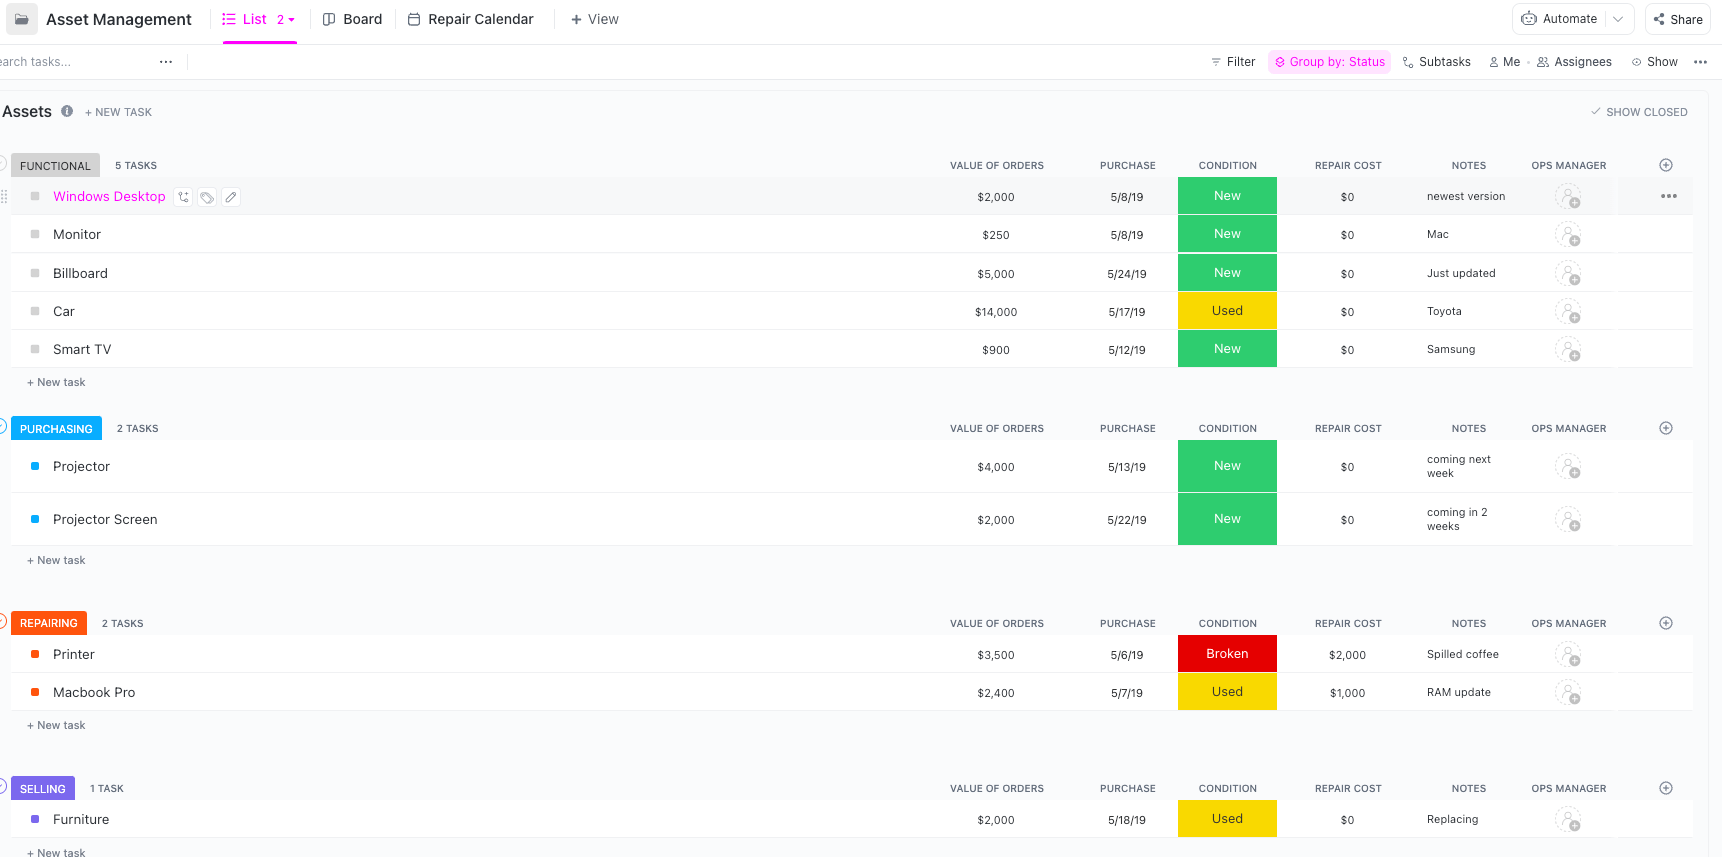
Task: Toggle the Subtasks display option
Action: point(1437,62)
